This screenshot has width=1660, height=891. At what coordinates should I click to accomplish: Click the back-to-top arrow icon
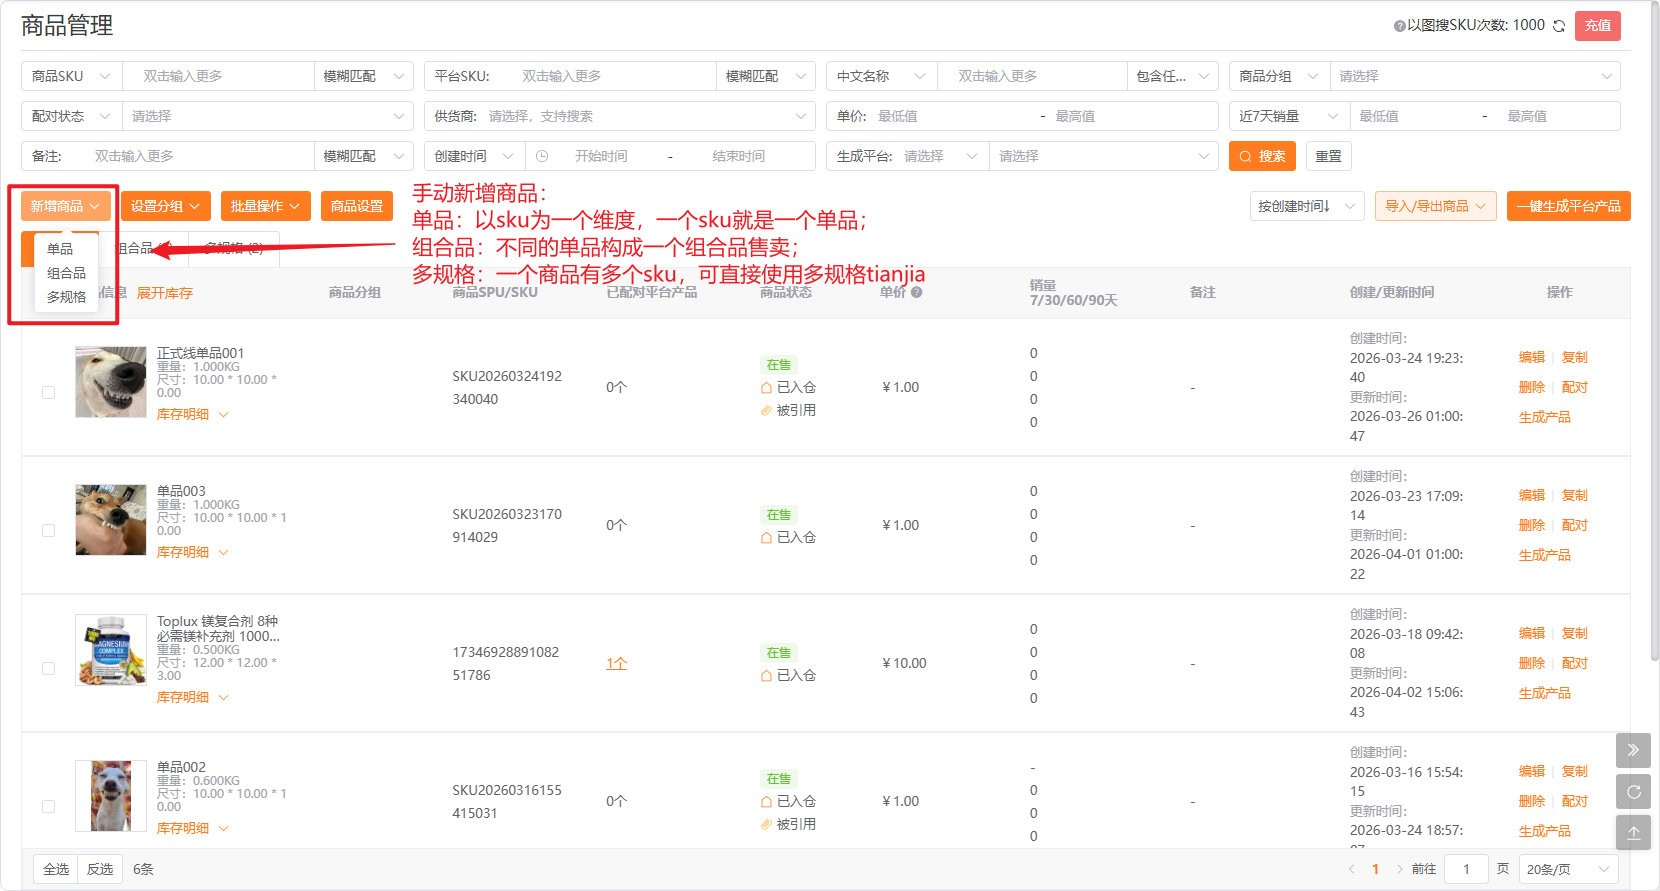tap(1633, 832)
